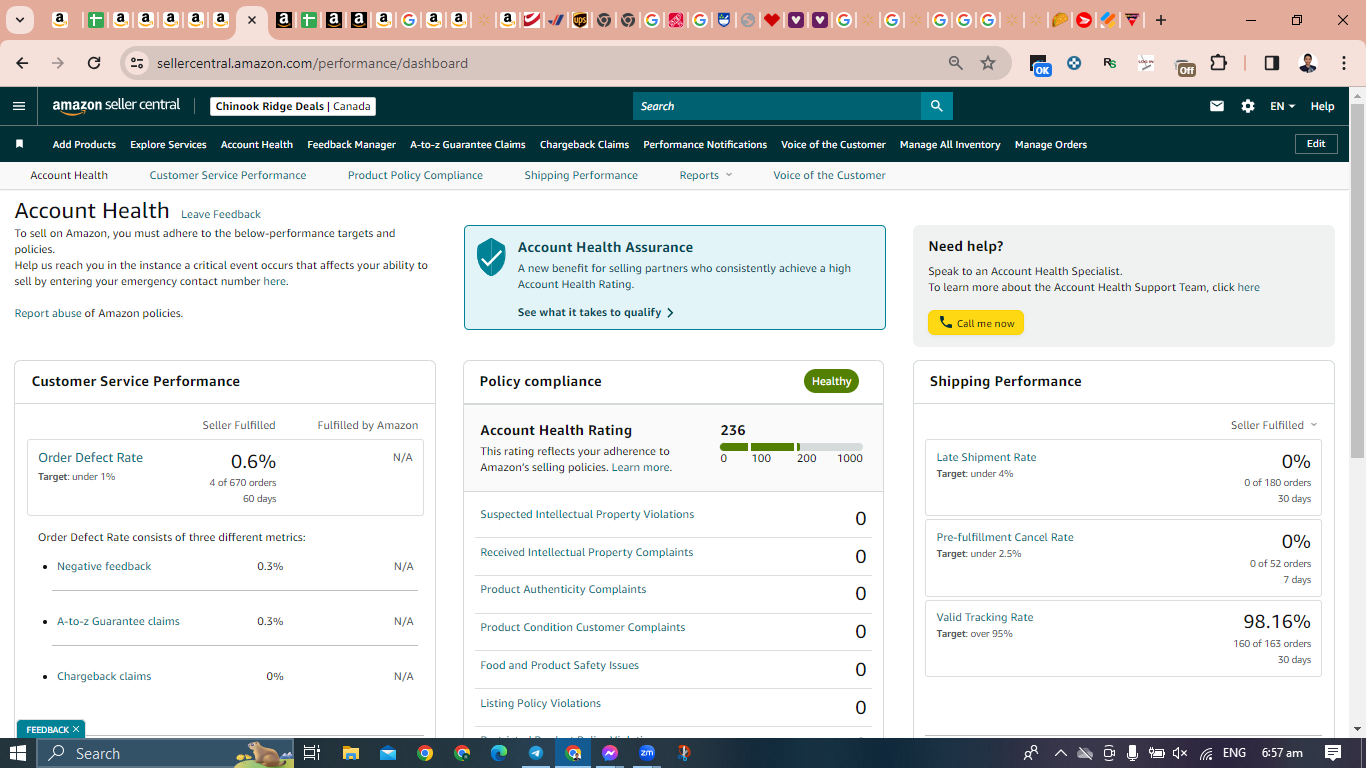This screenshot has height=768, width=1366.
Task: Close the active browser tab
Action: click(251, 20)
